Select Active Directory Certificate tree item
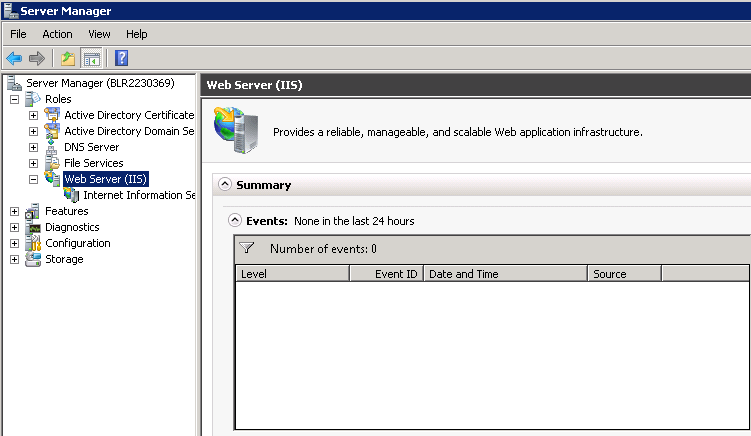The height and width of the screenshot is (436, 751). (129, 115)
